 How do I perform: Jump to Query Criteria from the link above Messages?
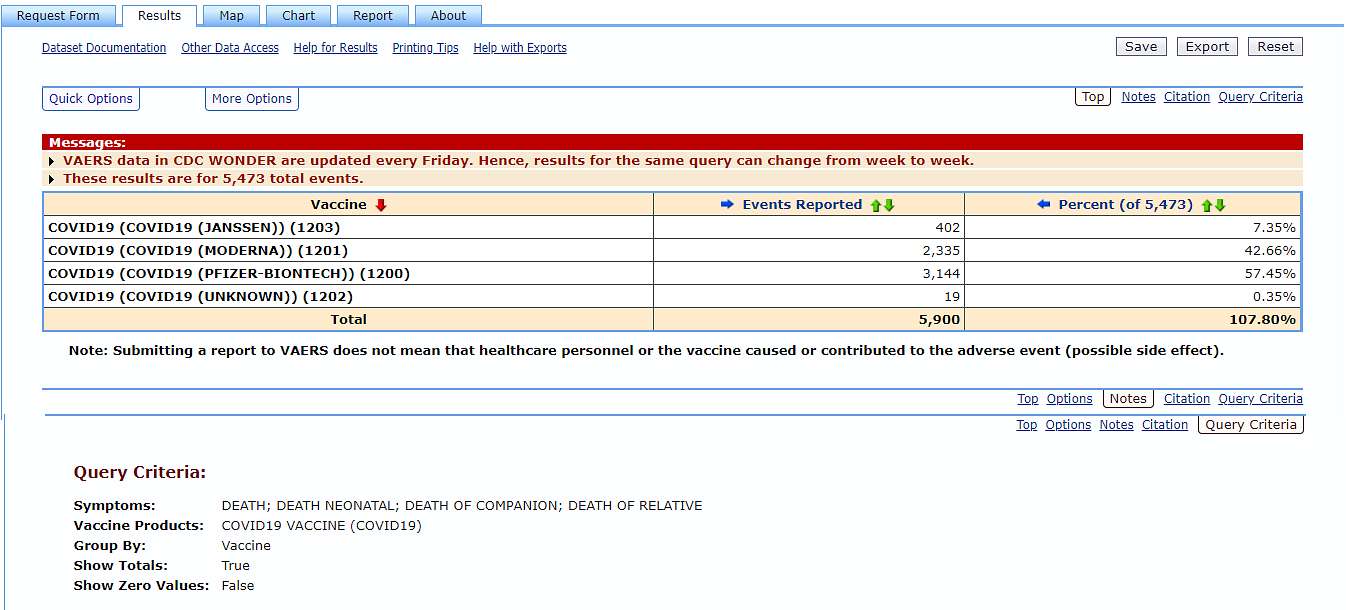1260,97
